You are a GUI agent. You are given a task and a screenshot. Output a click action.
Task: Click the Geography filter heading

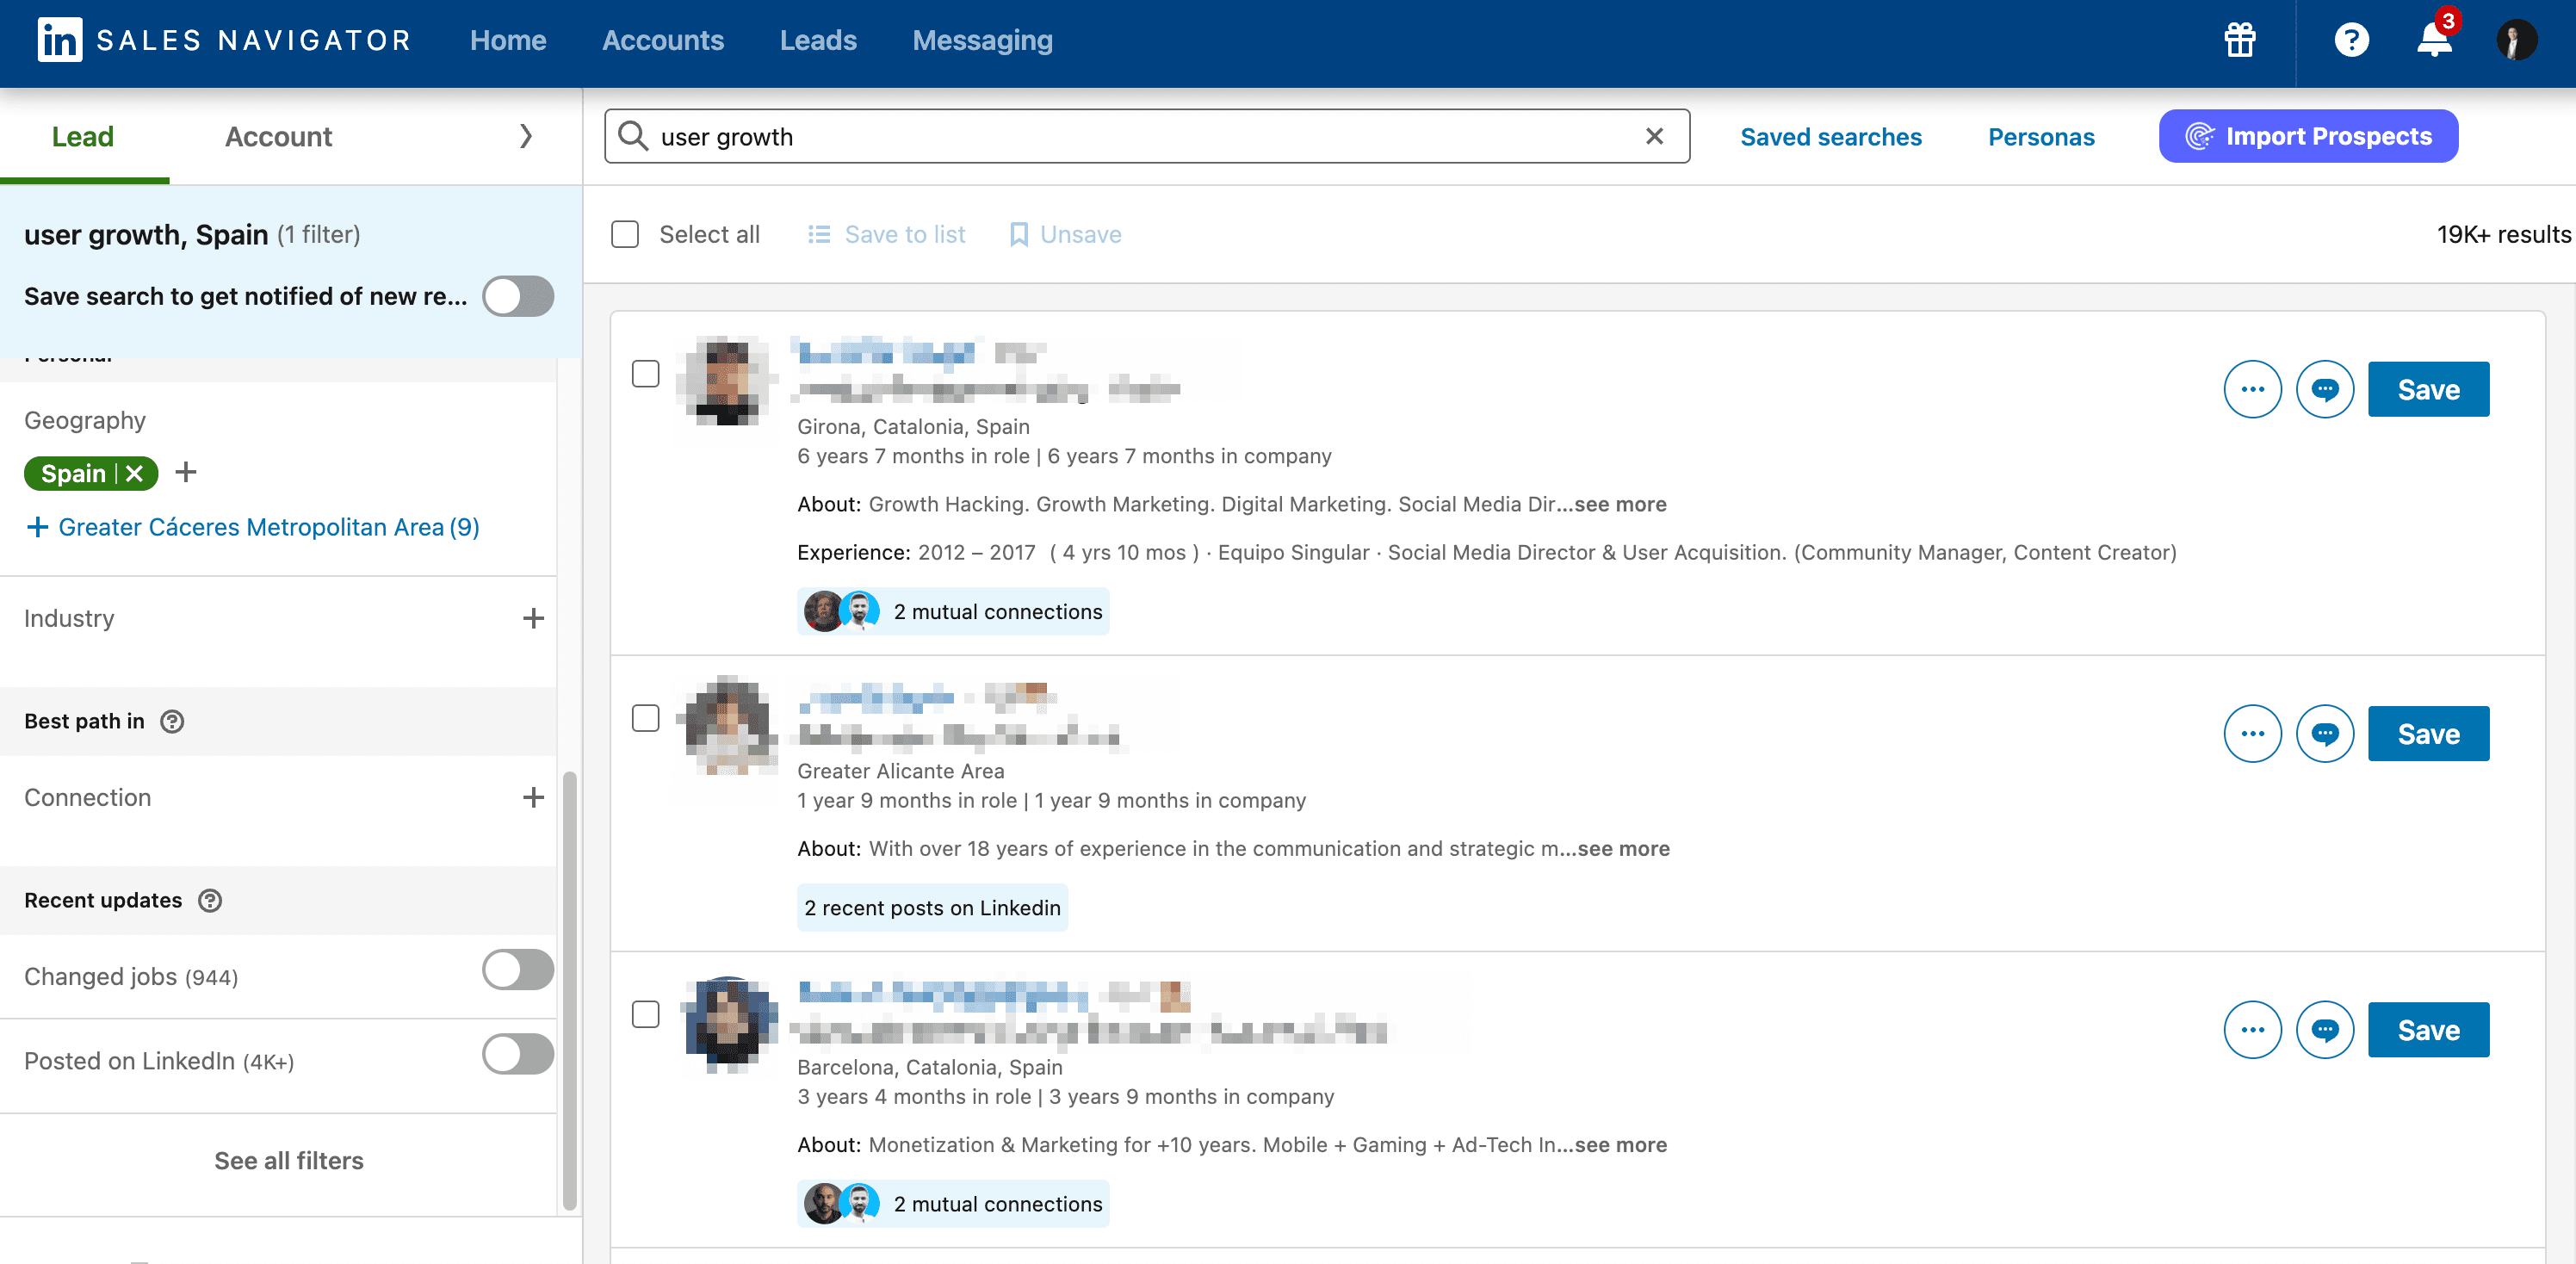click(x=85, y=420)
